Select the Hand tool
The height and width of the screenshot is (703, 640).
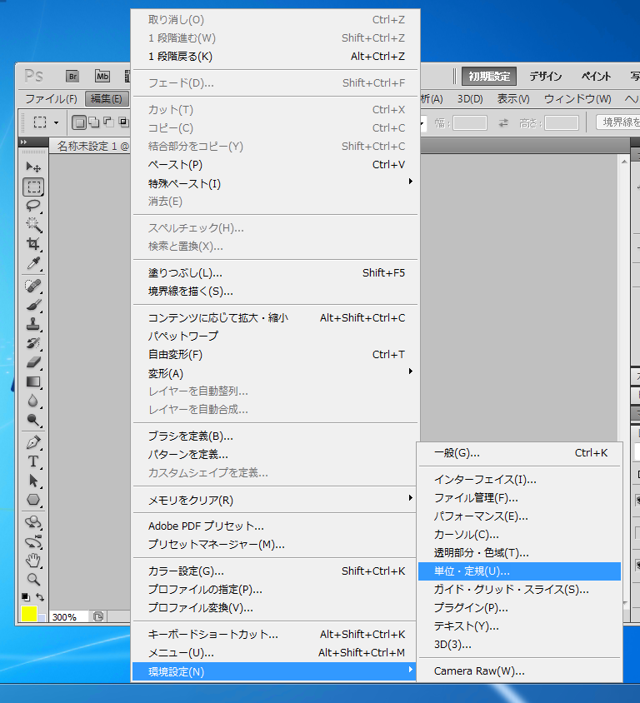click(33, 560)
